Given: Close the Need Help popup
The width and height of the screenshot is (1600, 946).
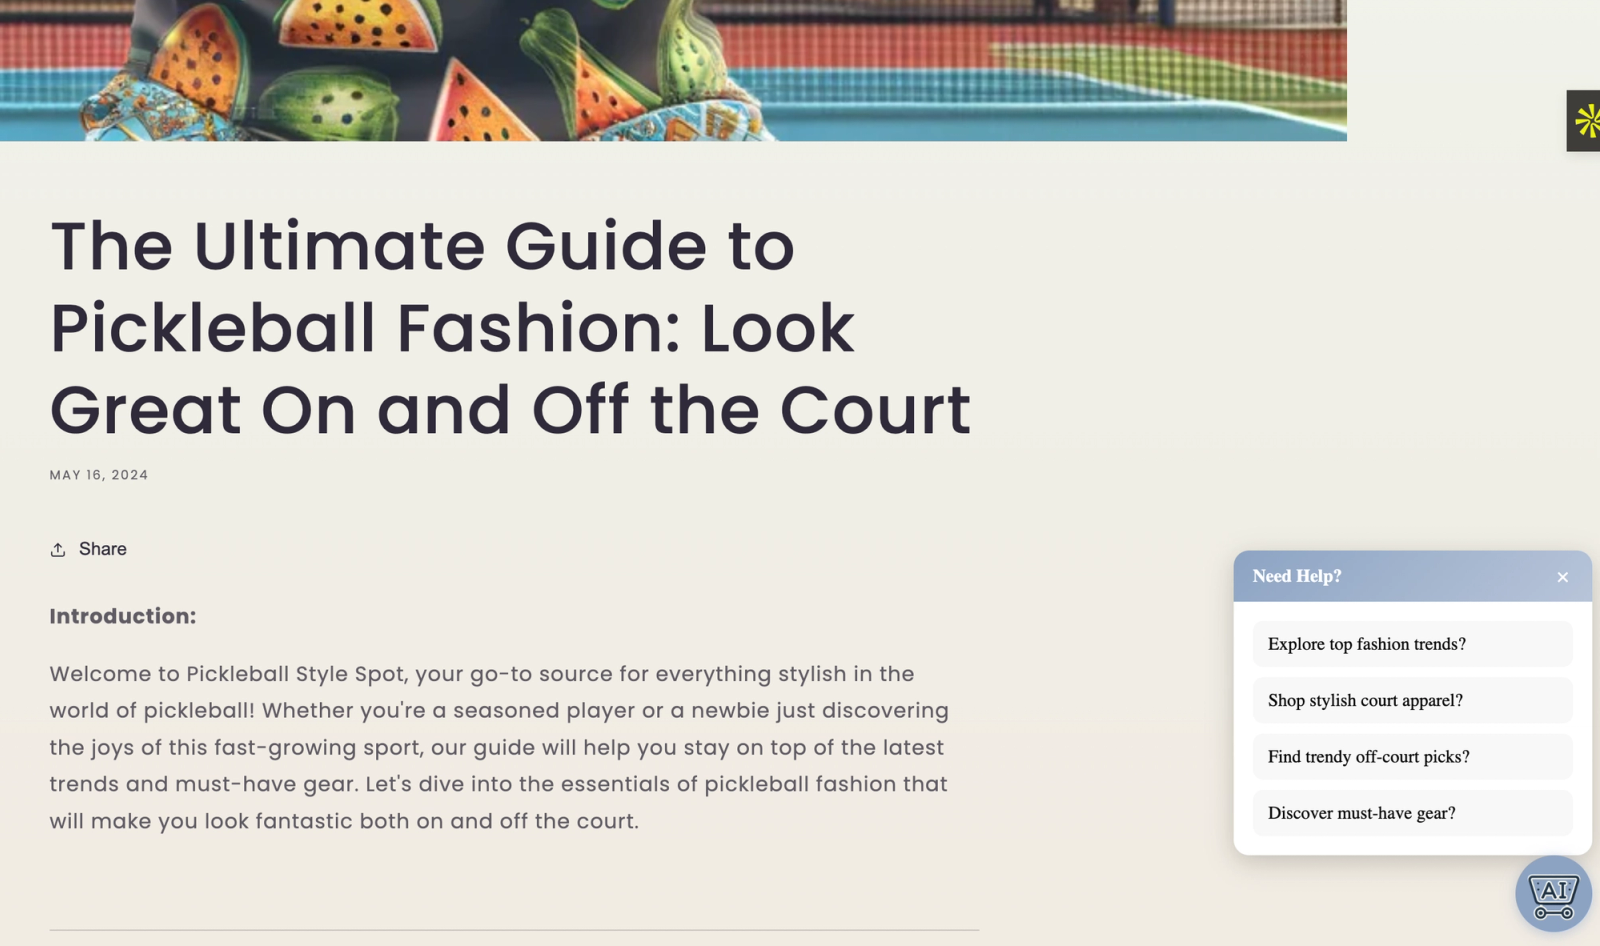Looking at the screenshot, I should pyautogui.click(x=1562, y=577).
